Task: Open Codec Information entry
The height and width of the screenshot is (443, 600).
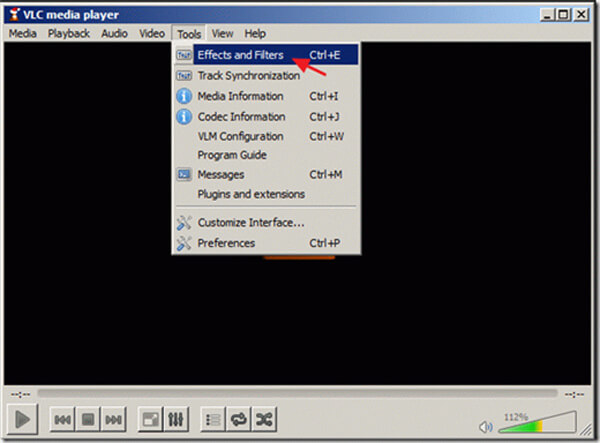Action: pyautogui.click(x=240, y=116)
